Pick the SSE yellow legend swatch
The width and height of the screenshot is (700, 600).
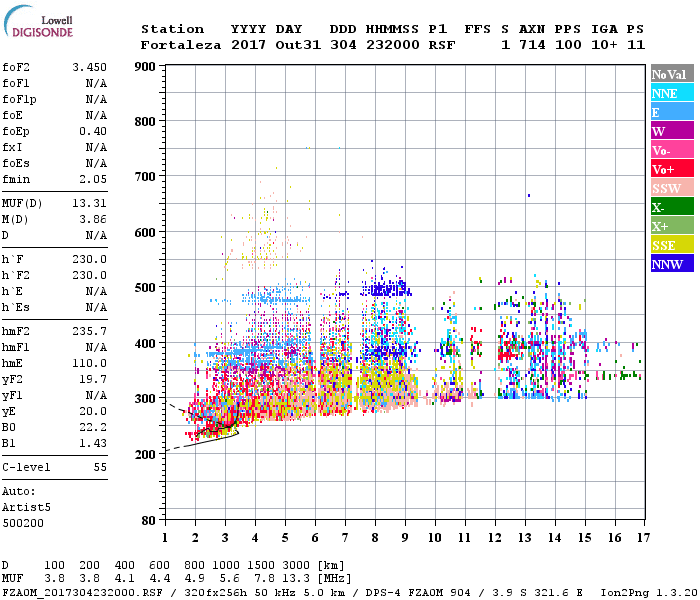tap(672, 245)
